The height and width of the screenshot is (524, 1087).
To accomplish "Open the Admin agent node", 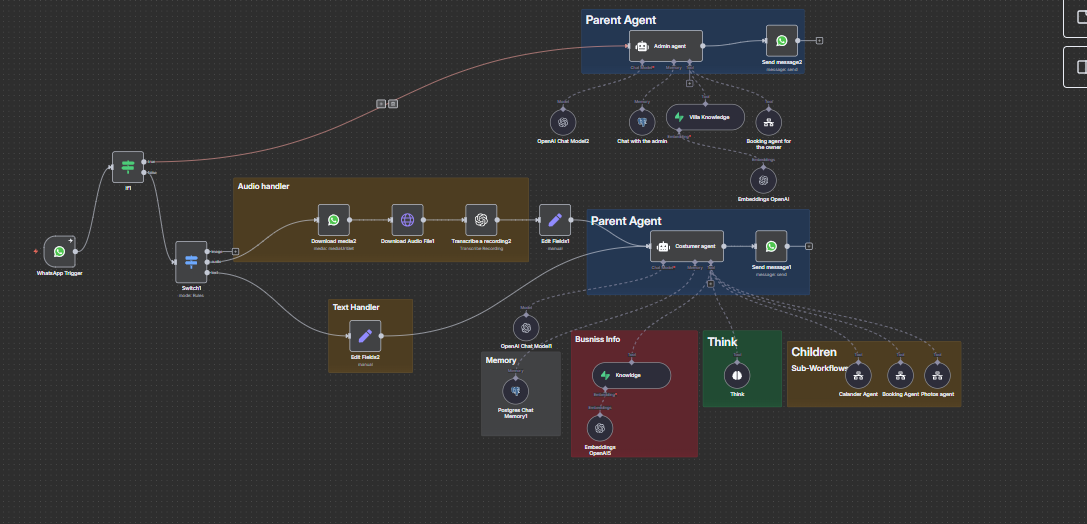I will [x=666, y=46].
